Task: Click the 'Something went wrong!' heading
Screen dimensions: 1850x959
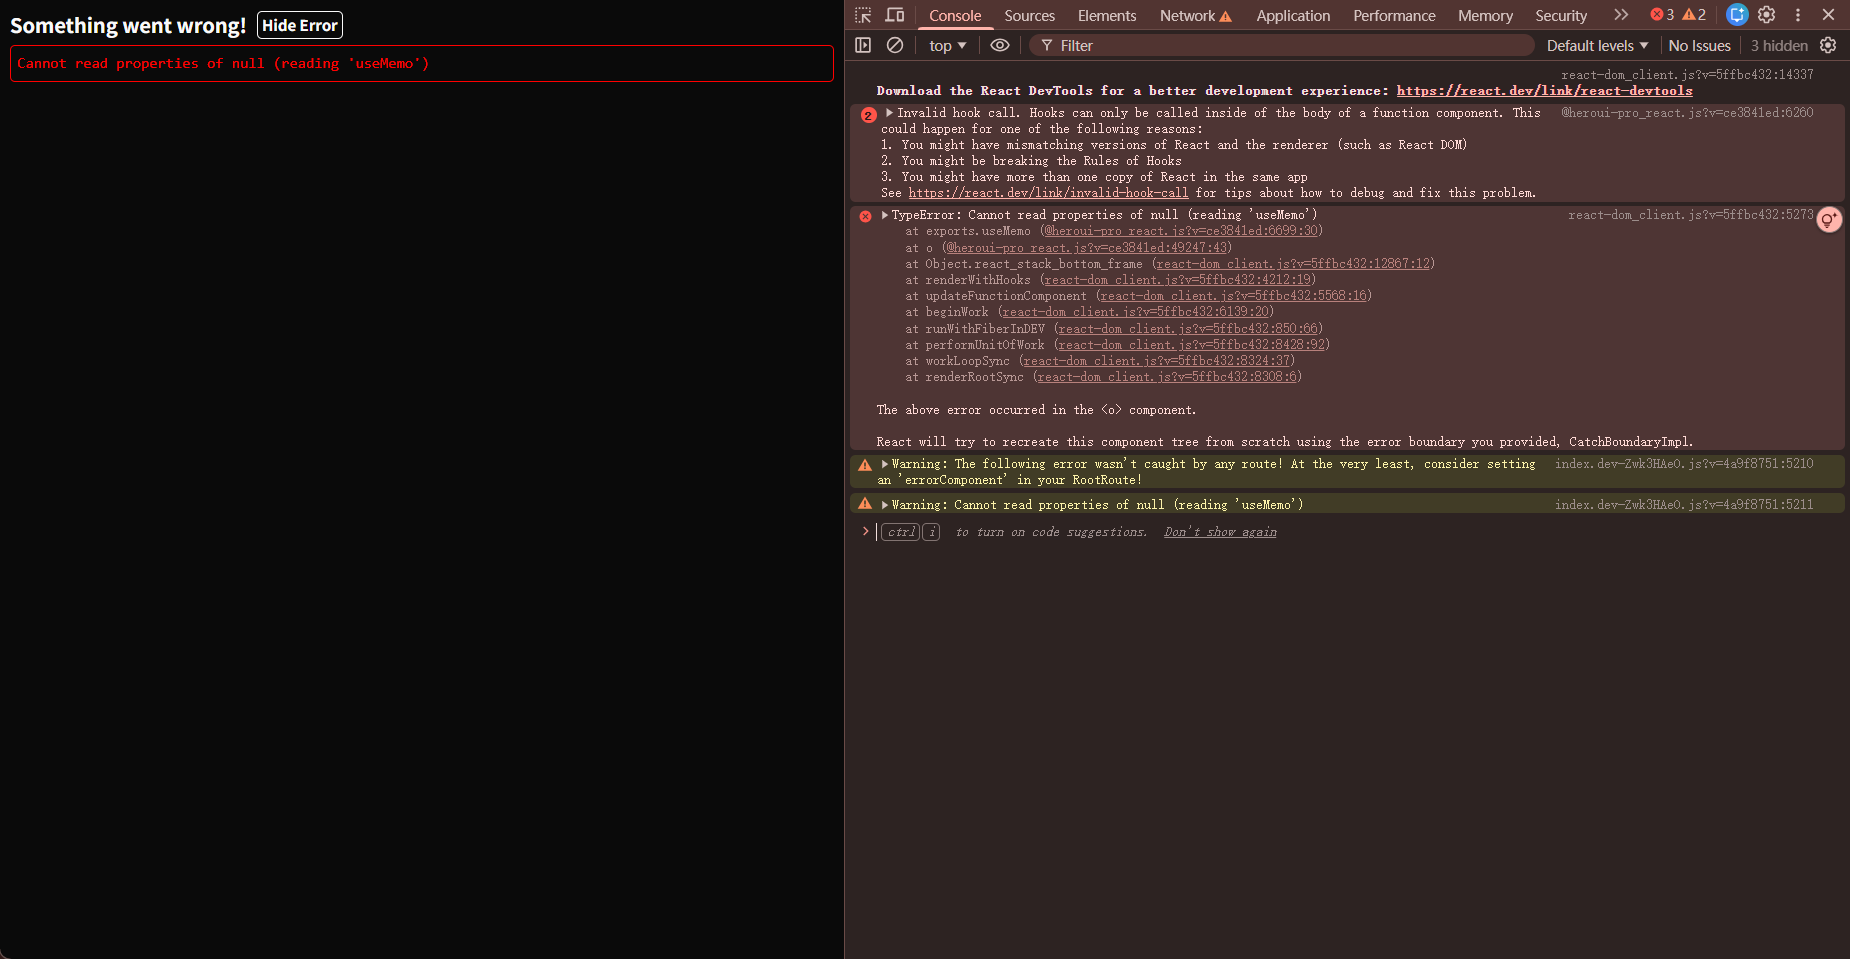Action: tap(128, 26)
